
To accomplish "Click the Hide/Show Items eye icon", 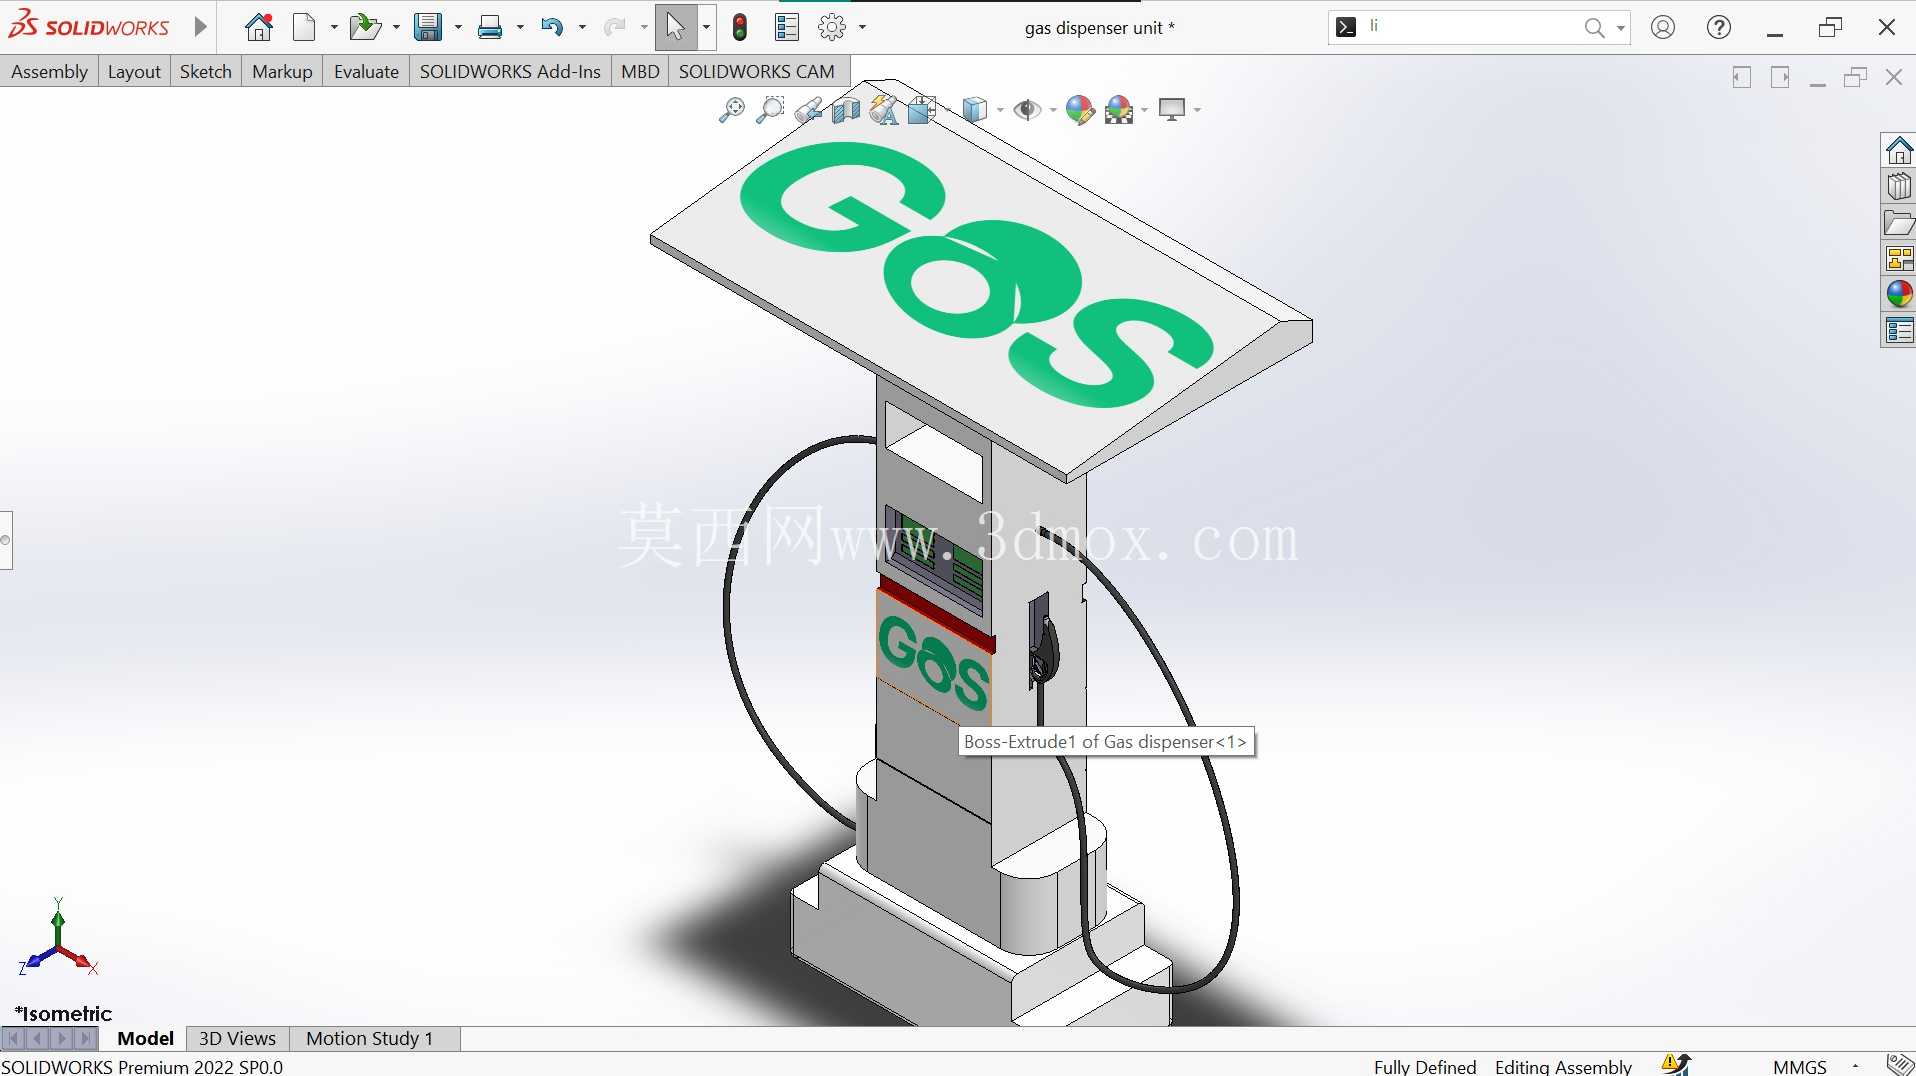I will pos(1027,110).
